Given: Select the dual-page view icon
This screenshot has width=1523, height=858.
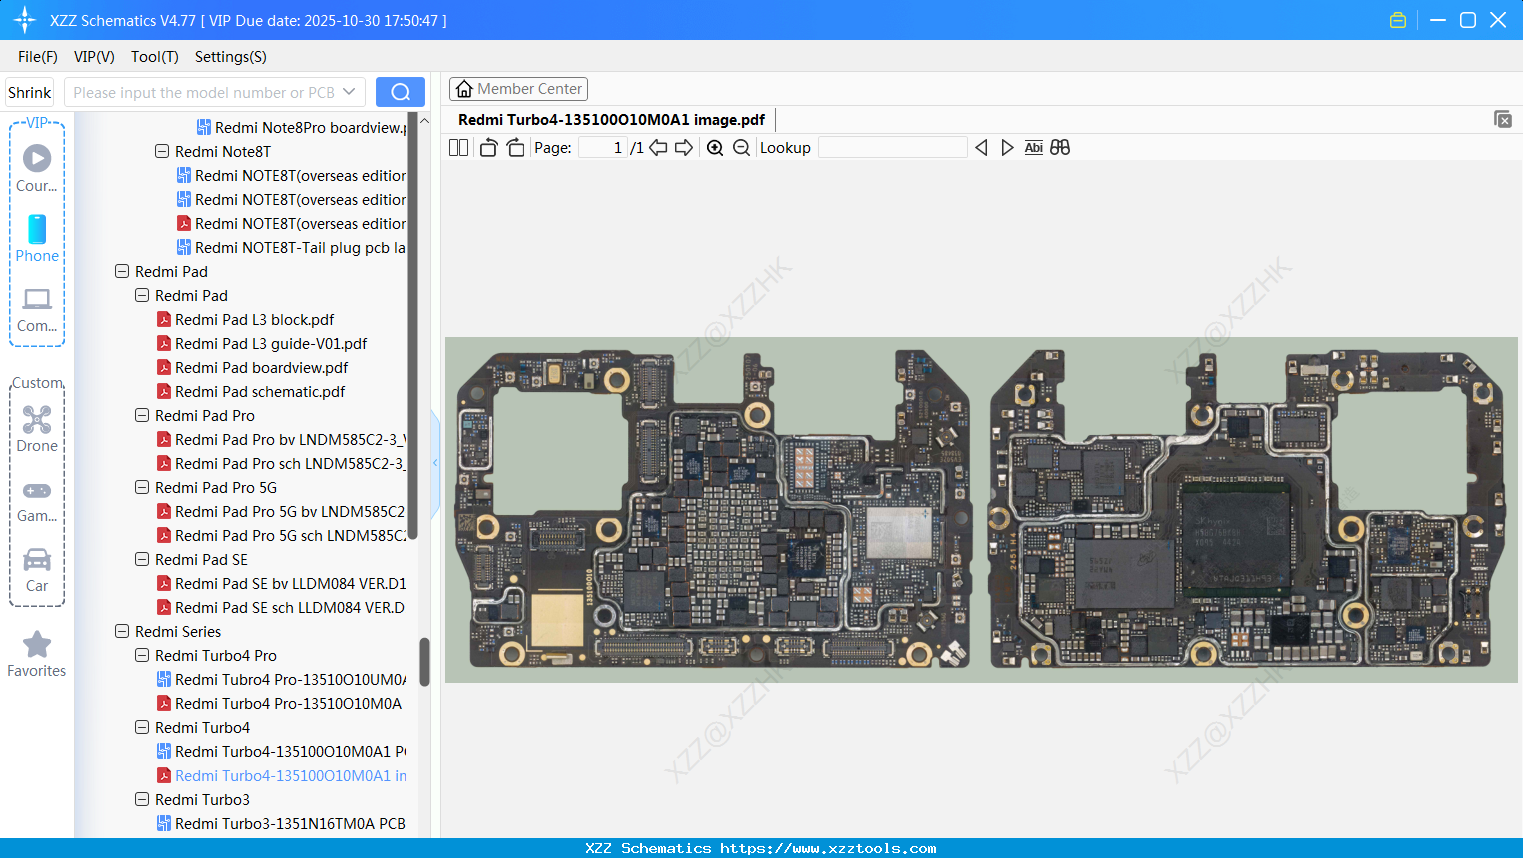Looking at the screenshot, I should point(458,147).
